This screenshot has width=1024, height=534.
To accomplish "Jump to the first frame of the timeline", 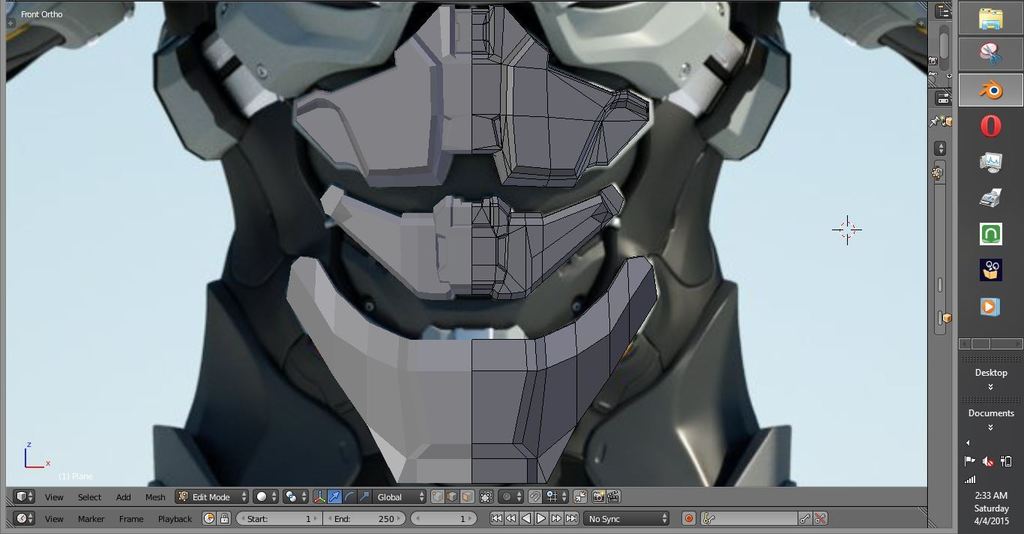I will (x=496, y=519).
